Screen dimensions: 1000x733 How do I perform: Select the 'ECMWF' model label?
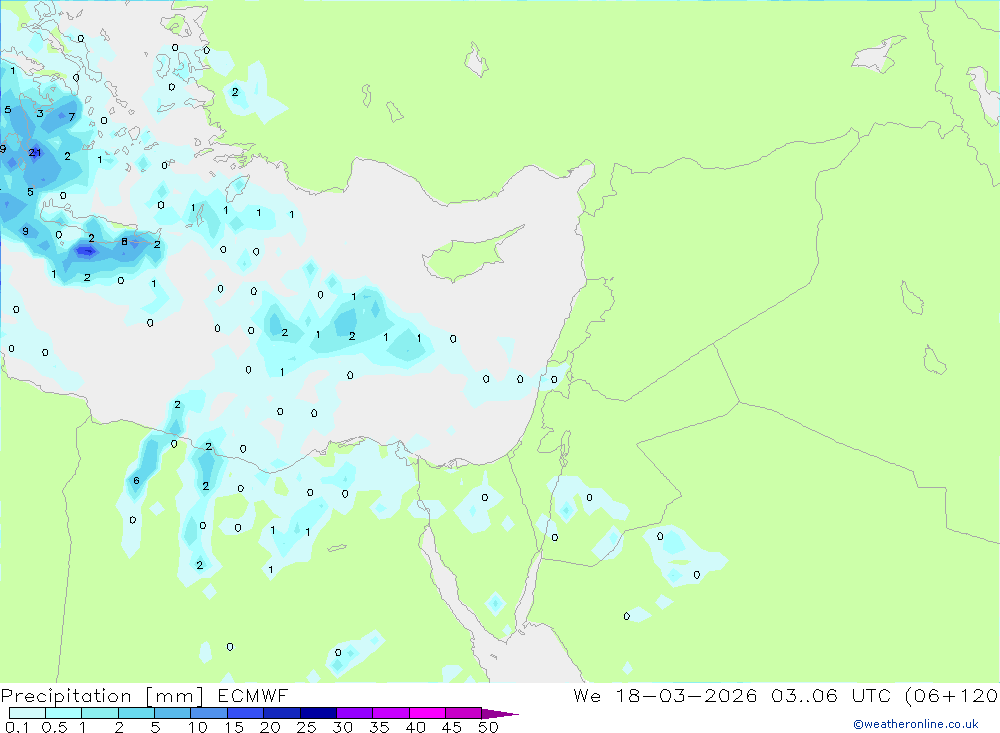[x=253, y=696]
